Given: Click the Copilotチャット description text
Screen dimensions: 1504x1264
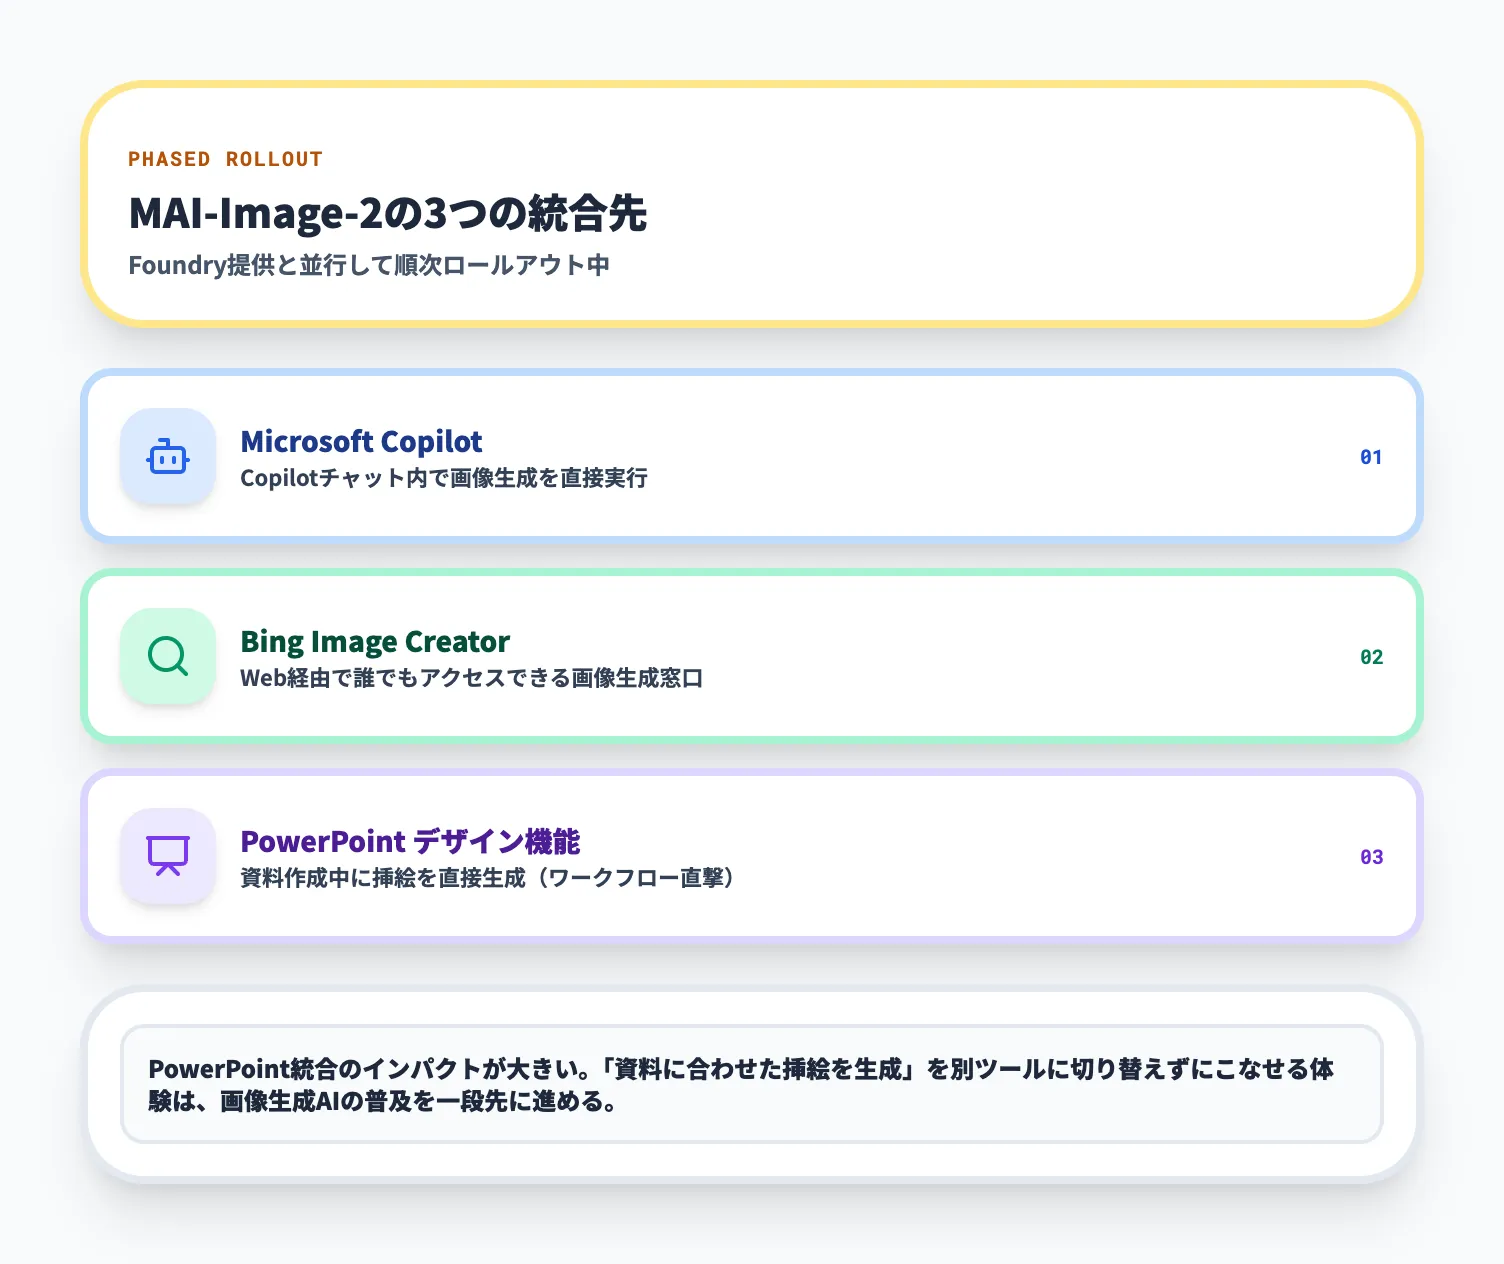Looking at the screenshot, I should point(443,479).
